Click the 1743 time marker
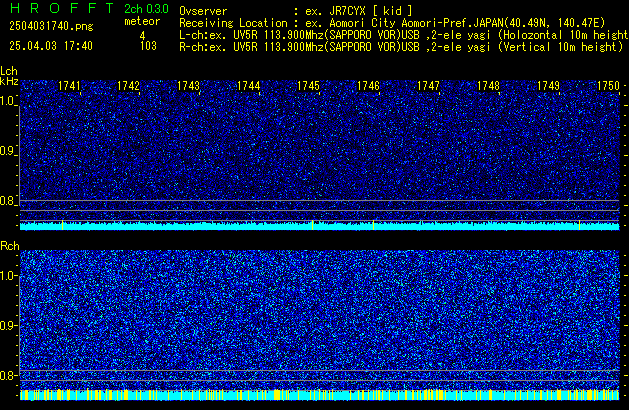Screen dimensions: 629x410 point(188,86)
